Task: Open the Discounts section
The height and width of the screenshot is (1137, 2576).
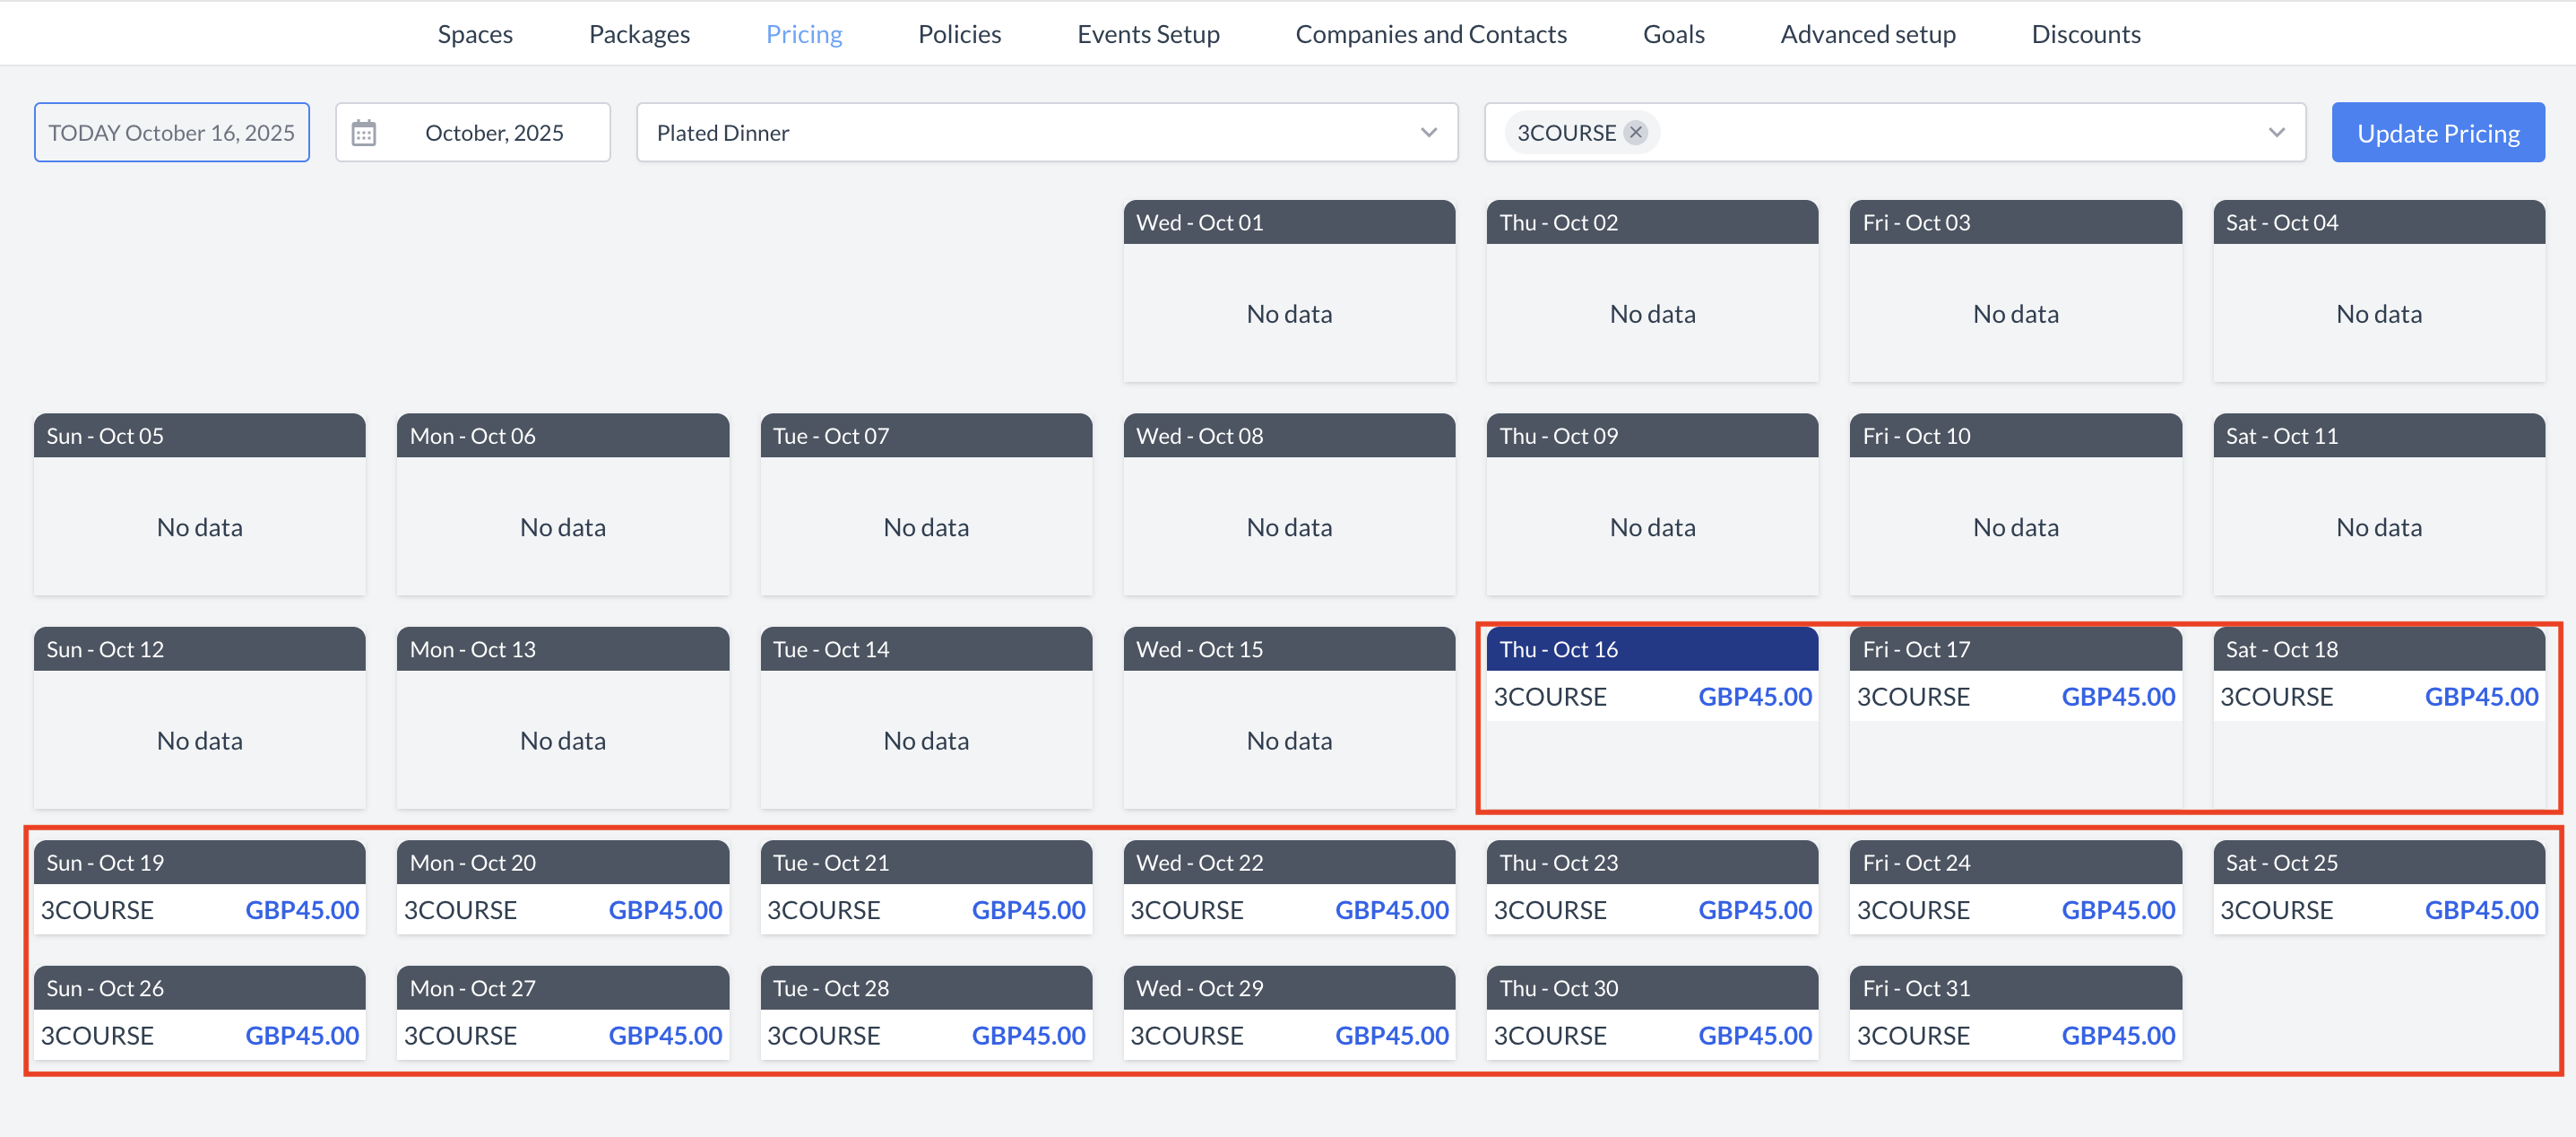Action: pos(2086,33)
